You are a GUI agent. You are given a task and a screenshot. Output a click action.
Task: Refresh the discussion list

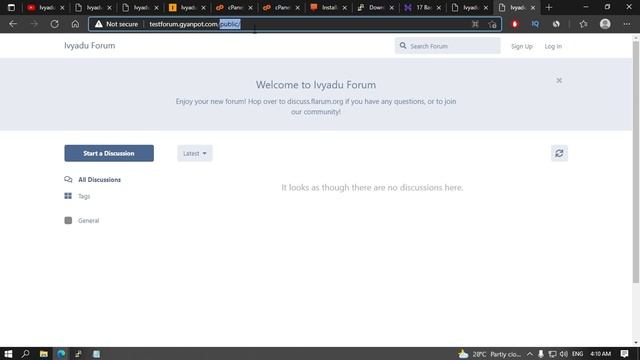(x=559, y=153)
